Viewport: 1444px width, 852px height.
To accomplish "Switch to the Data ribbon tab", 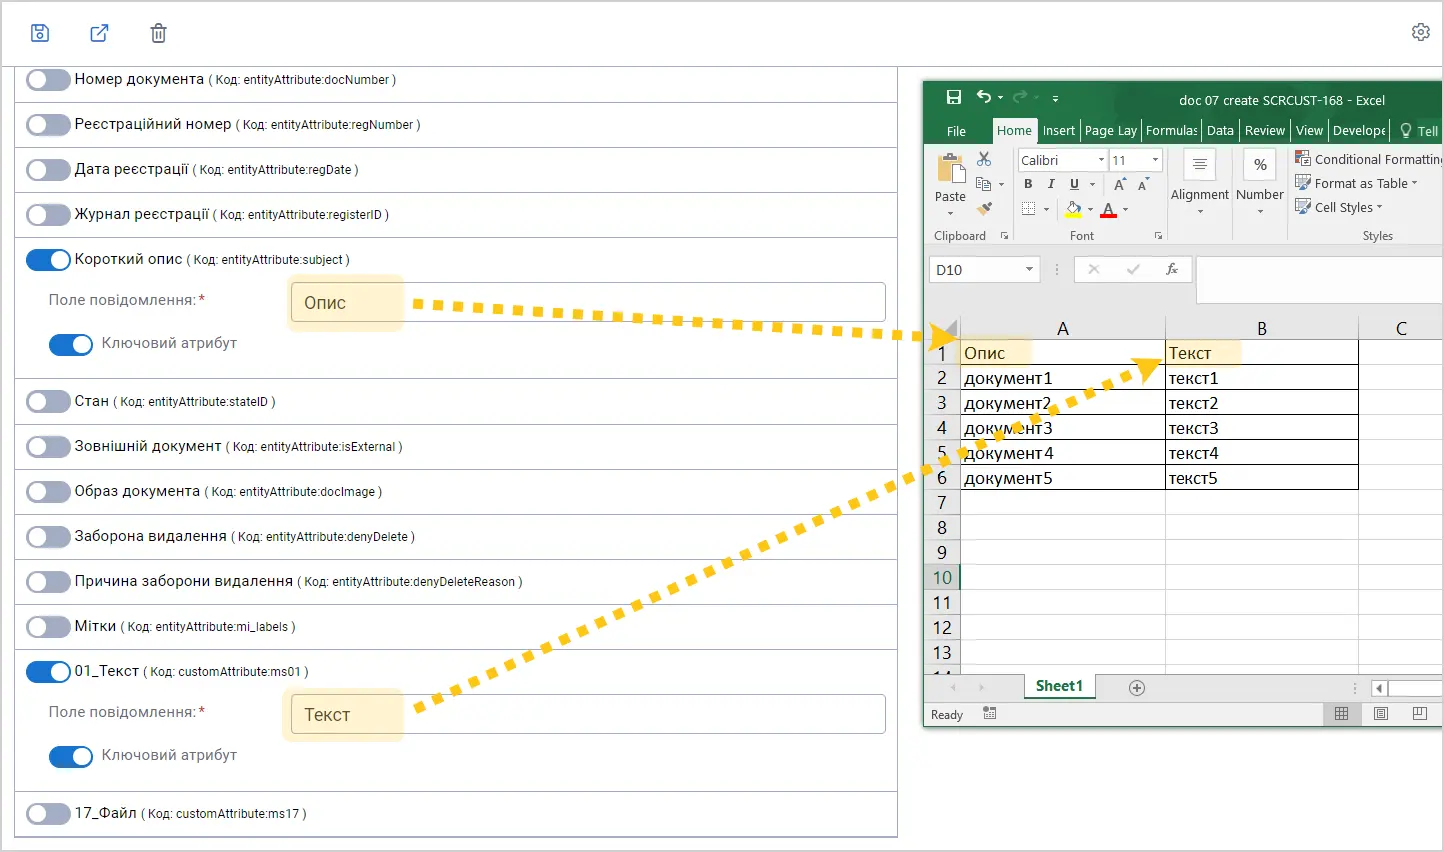I will pyautogui.click(x=1220, y=131).
